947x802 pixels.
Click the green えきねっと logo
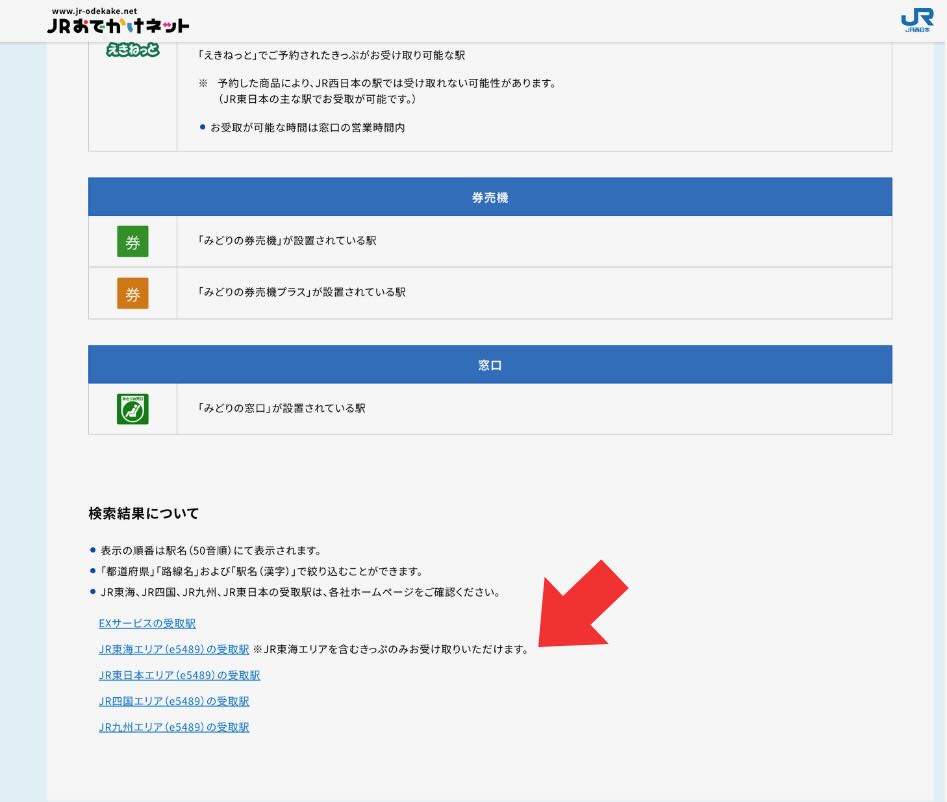pos(132,51)
